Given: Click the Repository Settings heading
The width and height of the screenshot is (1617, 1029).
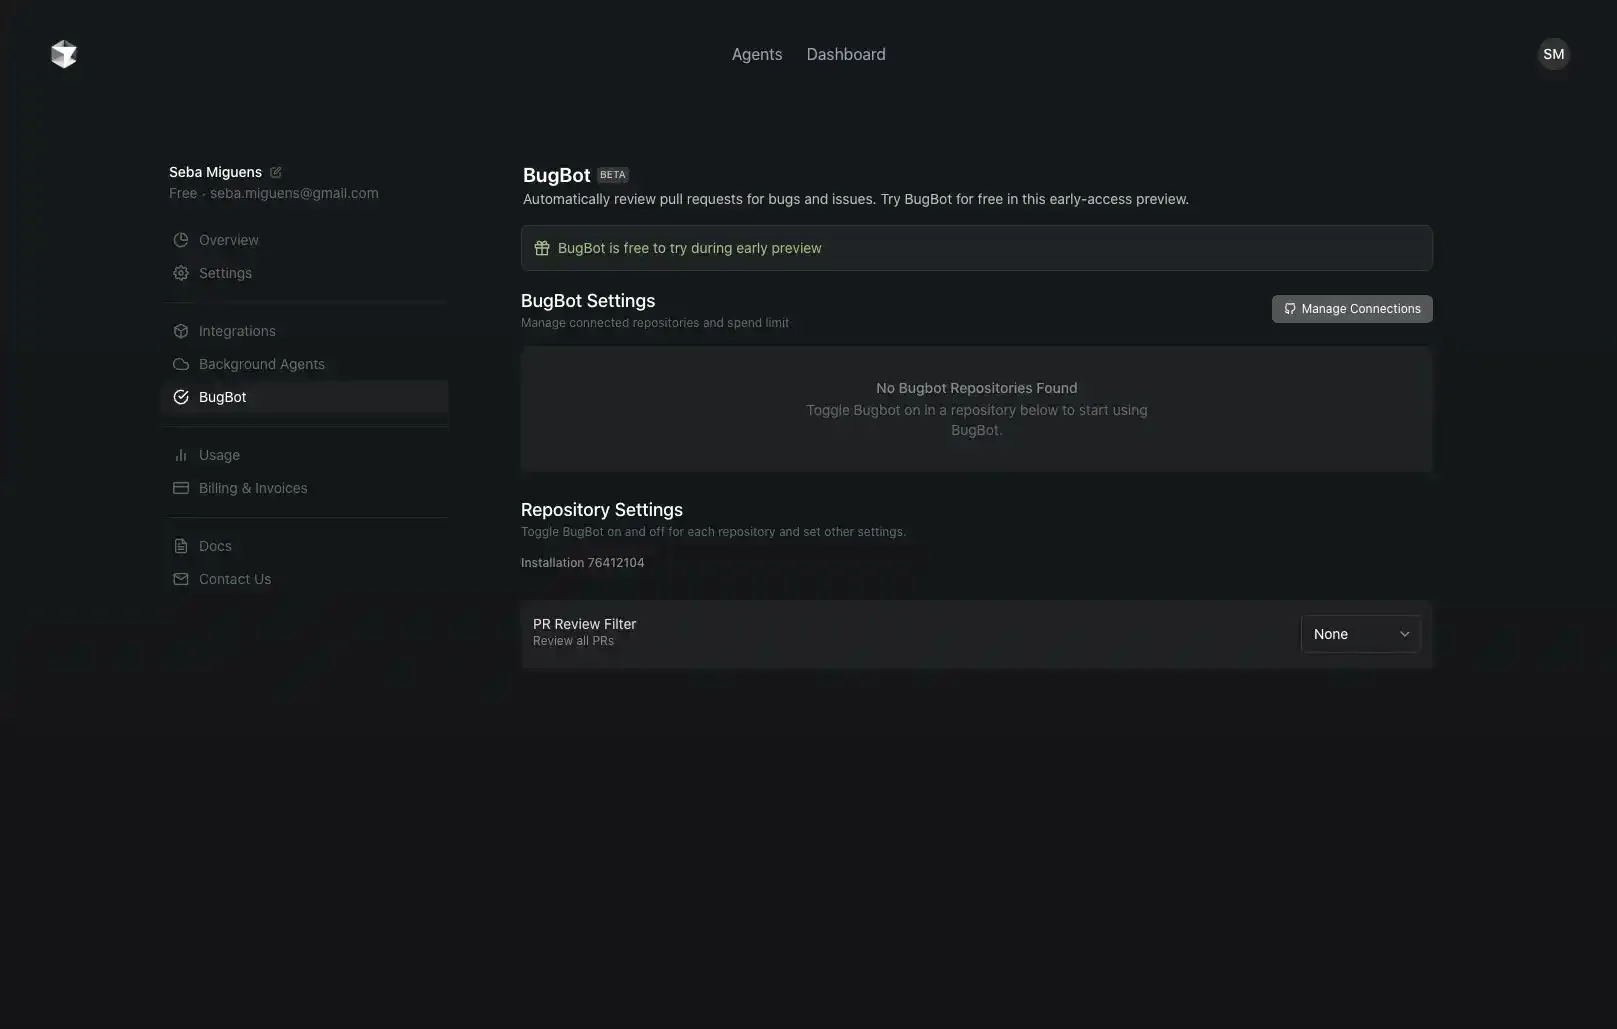Looking at the screenshot, I should click(x=602, y=510).
